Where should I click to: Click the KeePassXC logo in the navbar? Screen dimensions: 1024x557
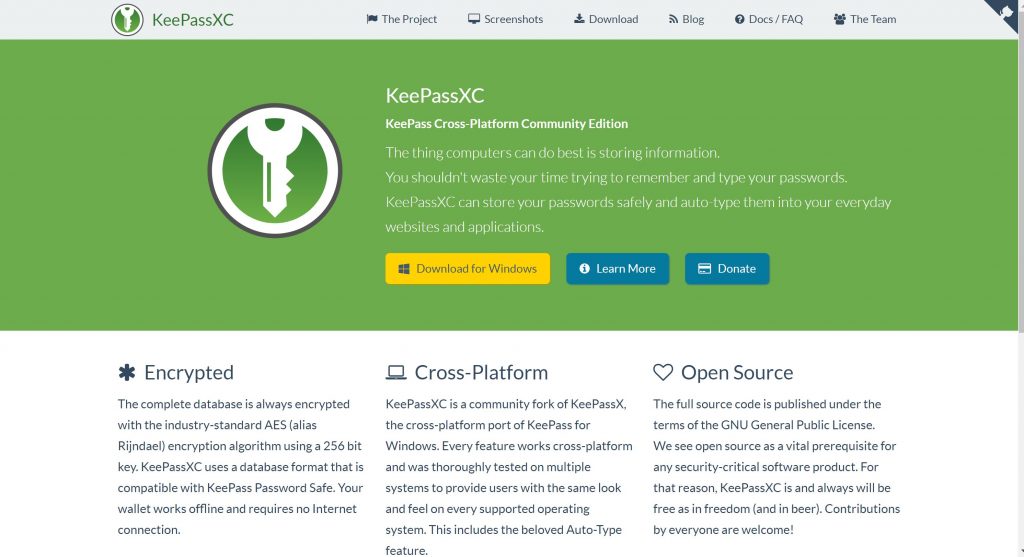[127, 20]
